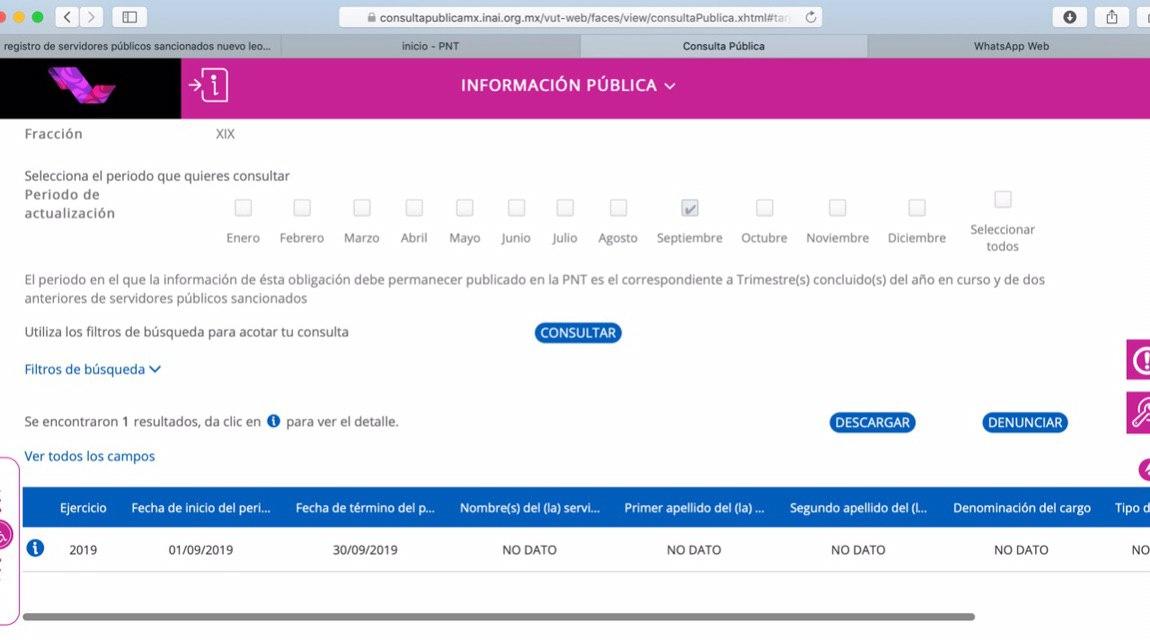Show the Safari sidebar
1150x640 pixels.
coord(130,17)
